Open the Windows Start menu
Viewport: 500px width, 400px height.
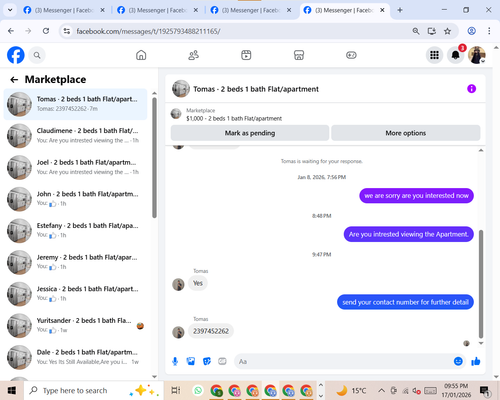(12, 390)
